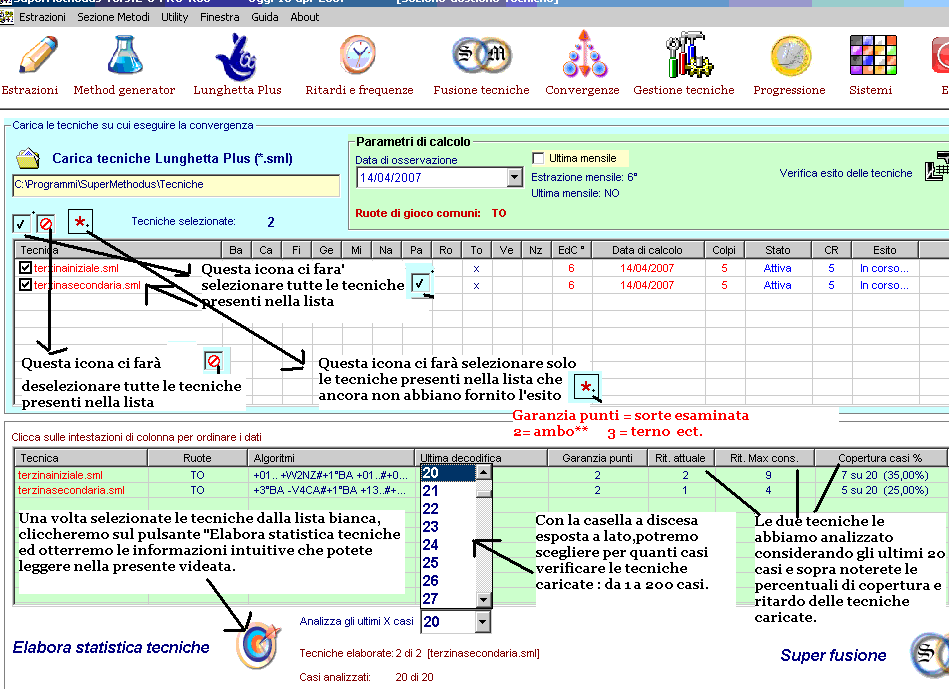Sort by Rit. attuale column header
The image size is (949, 689).
[680, 458]
